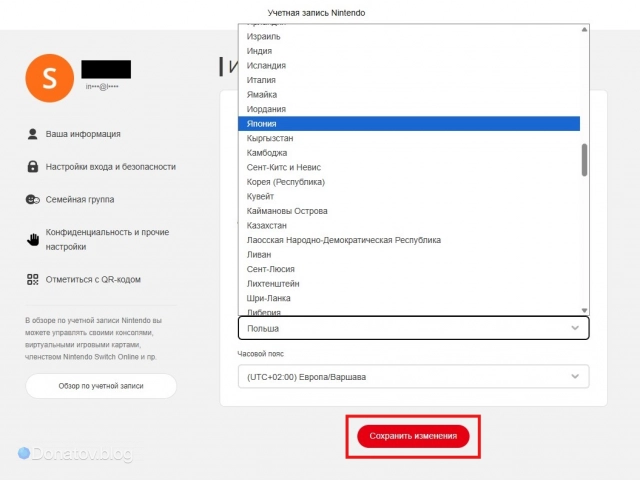The height and width of the screenshot is (480, 640).
Task: Open Конфиденциальность и прочие настройки
Action: tap(107, 240)
